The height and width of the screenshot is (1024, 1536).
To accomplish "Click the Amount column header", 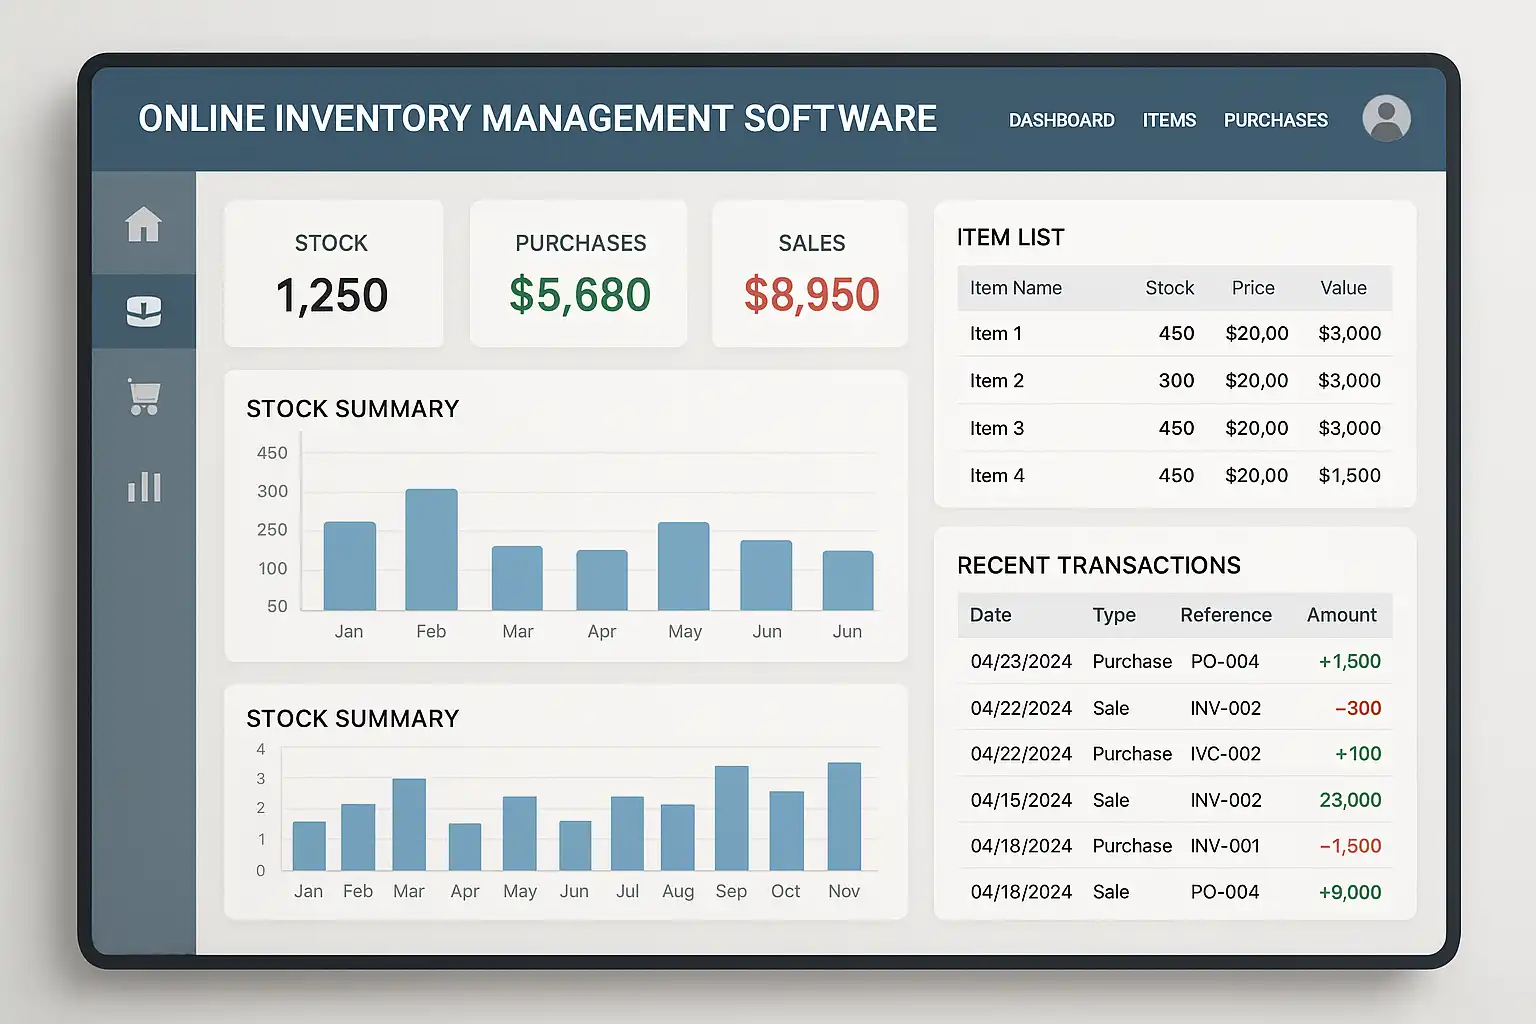I will coord(1341,615).
